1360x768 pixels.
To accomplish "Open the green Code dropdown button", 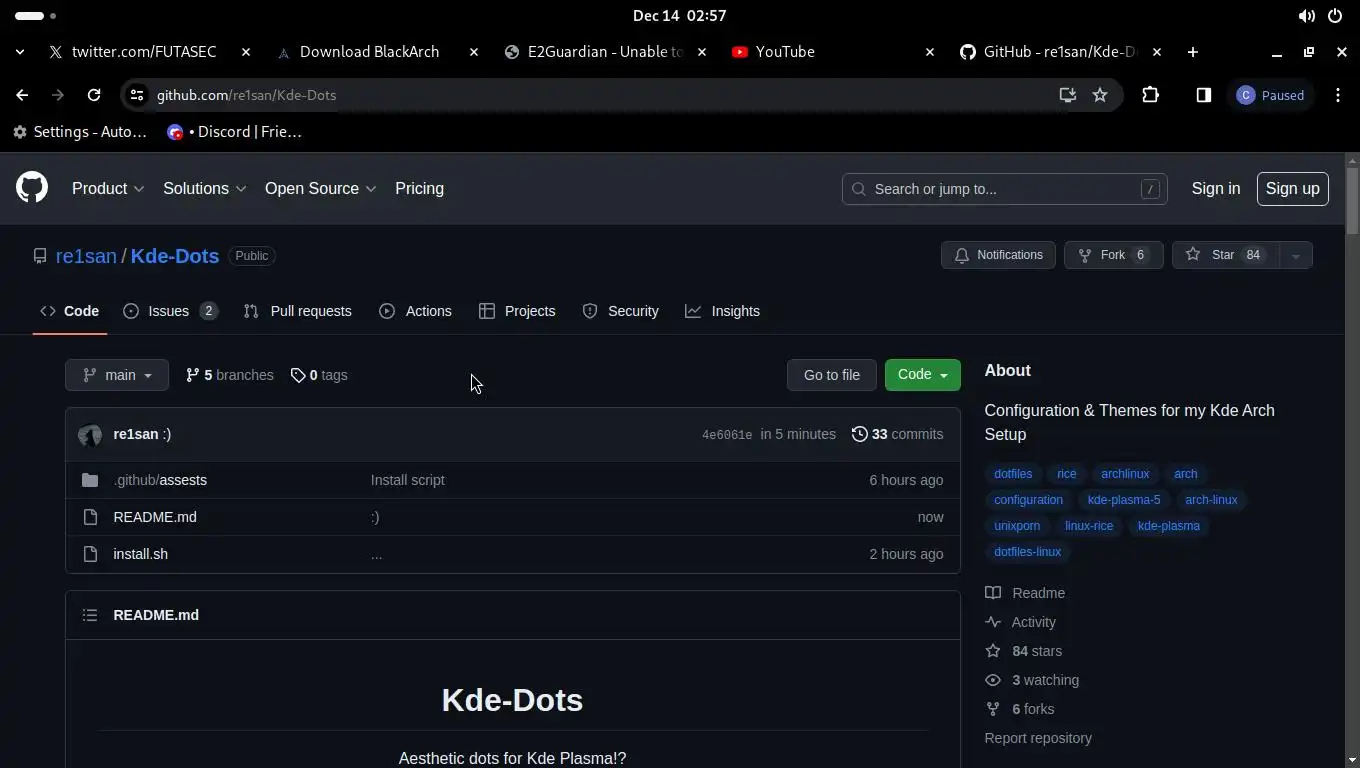I will point(922,375).
